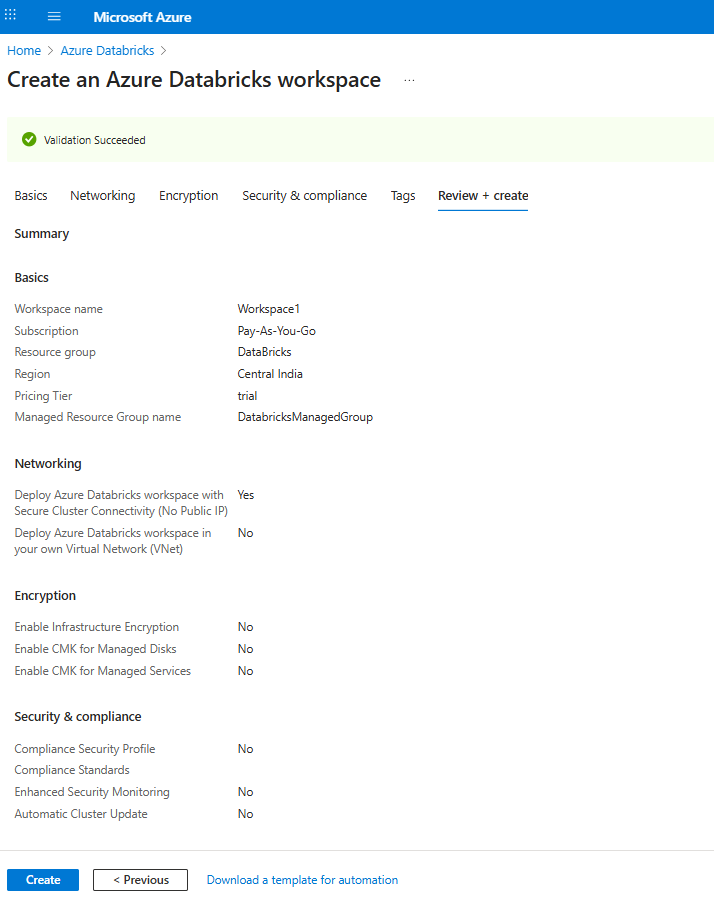Image resolution: width=714 pixels, height=899 pixels.
Task: Click Enhanced Security Monitoring label
Action: (92, 792)
